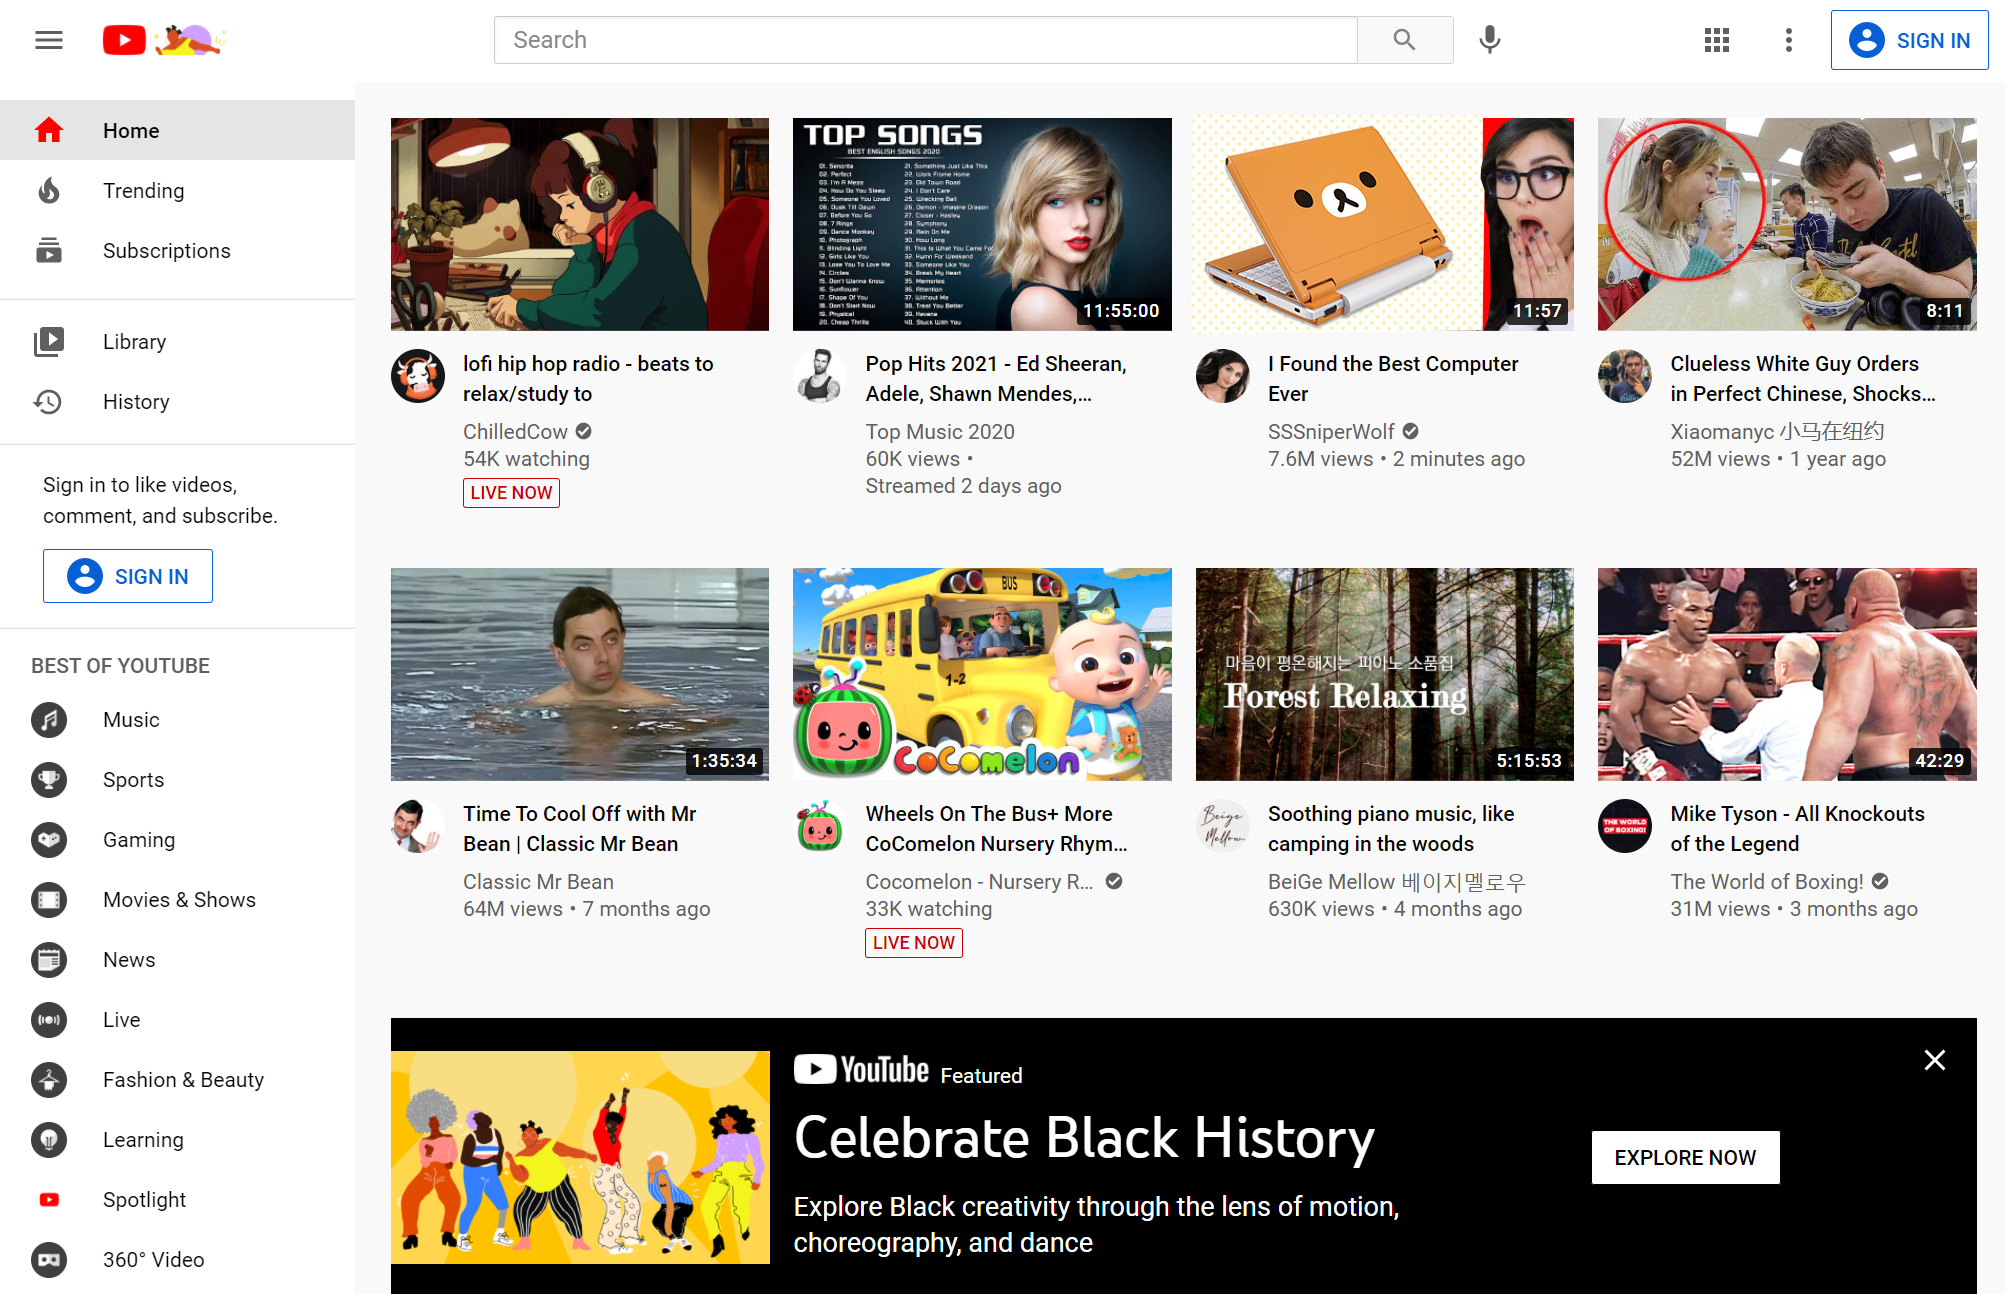Viewport: 2005px width, 1294px height.
Task: Dismiss the Celebrate Black History banner
Action: click(x=1934, y=1060)
